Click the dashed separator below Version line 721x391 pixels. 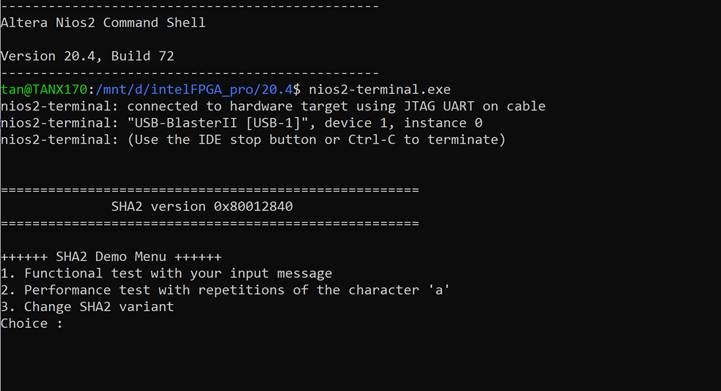pyautogui.click(x=190, y=73)
